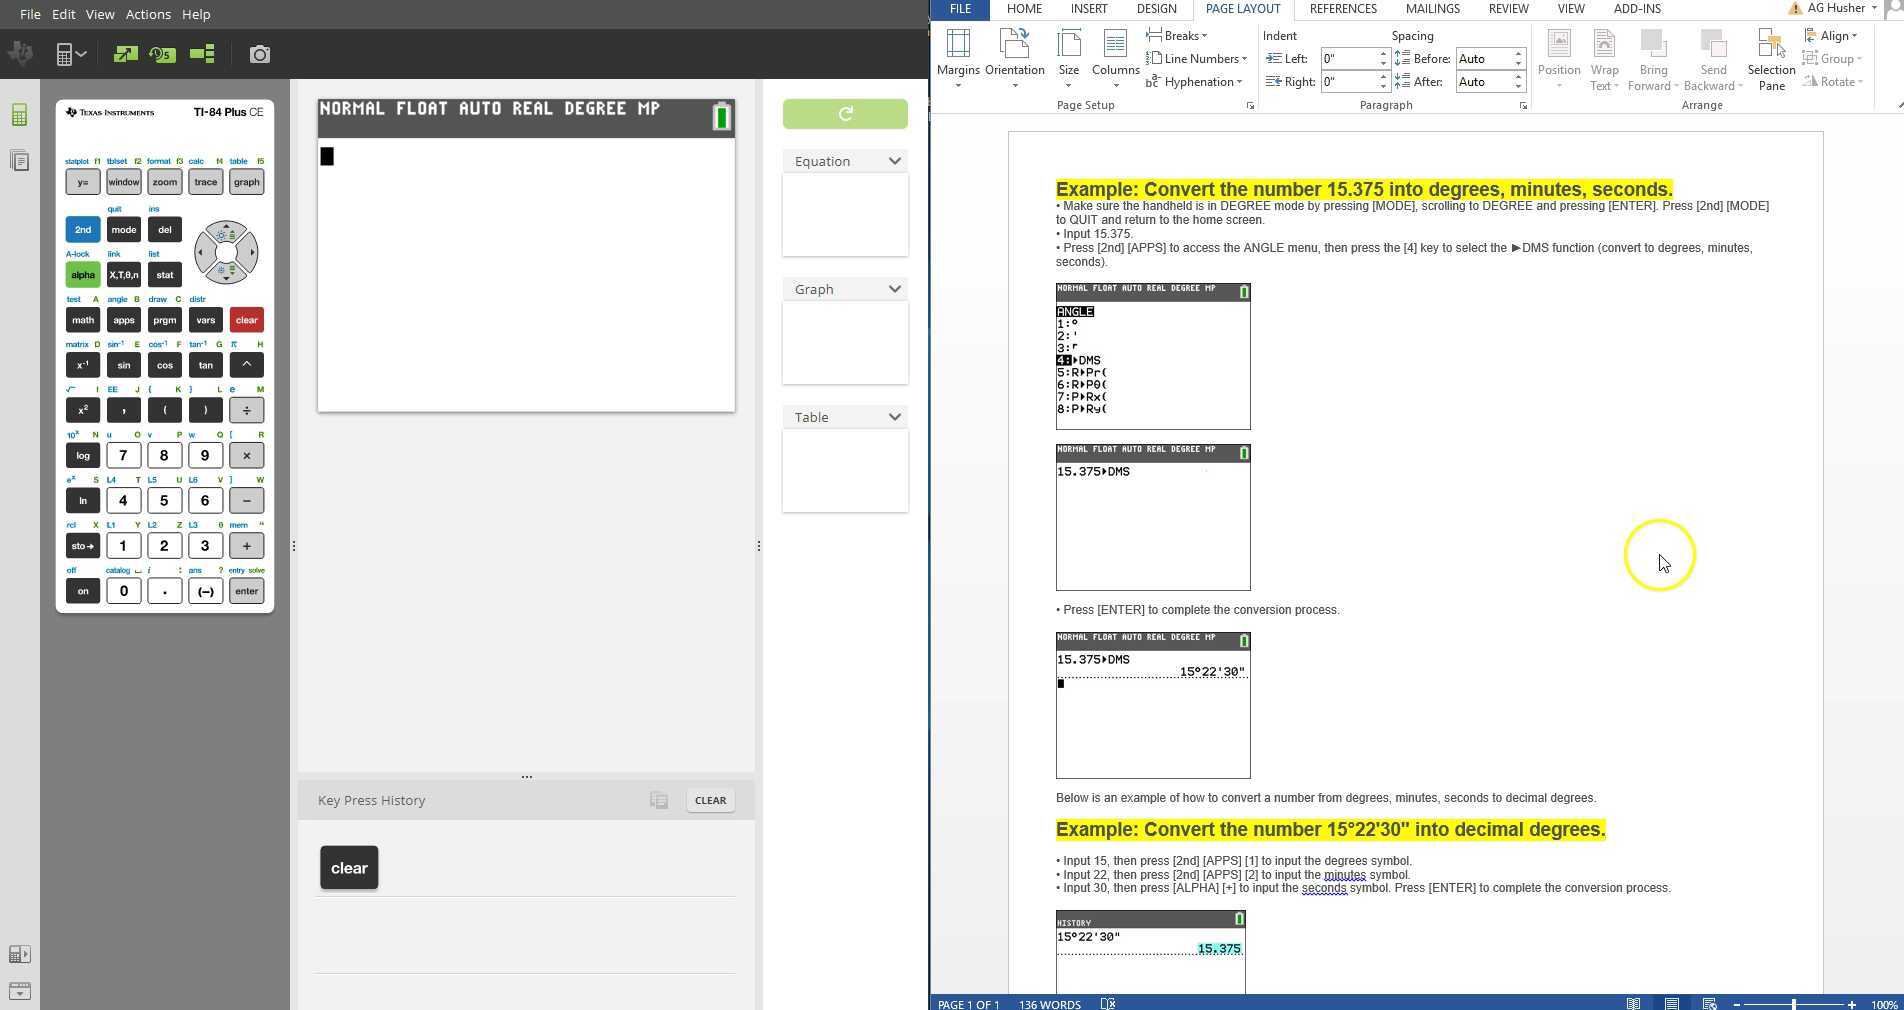Click the key press history timing icon
This screenshot has width=1904, height=1010.
pyautogui.click(x=162, y=54)
